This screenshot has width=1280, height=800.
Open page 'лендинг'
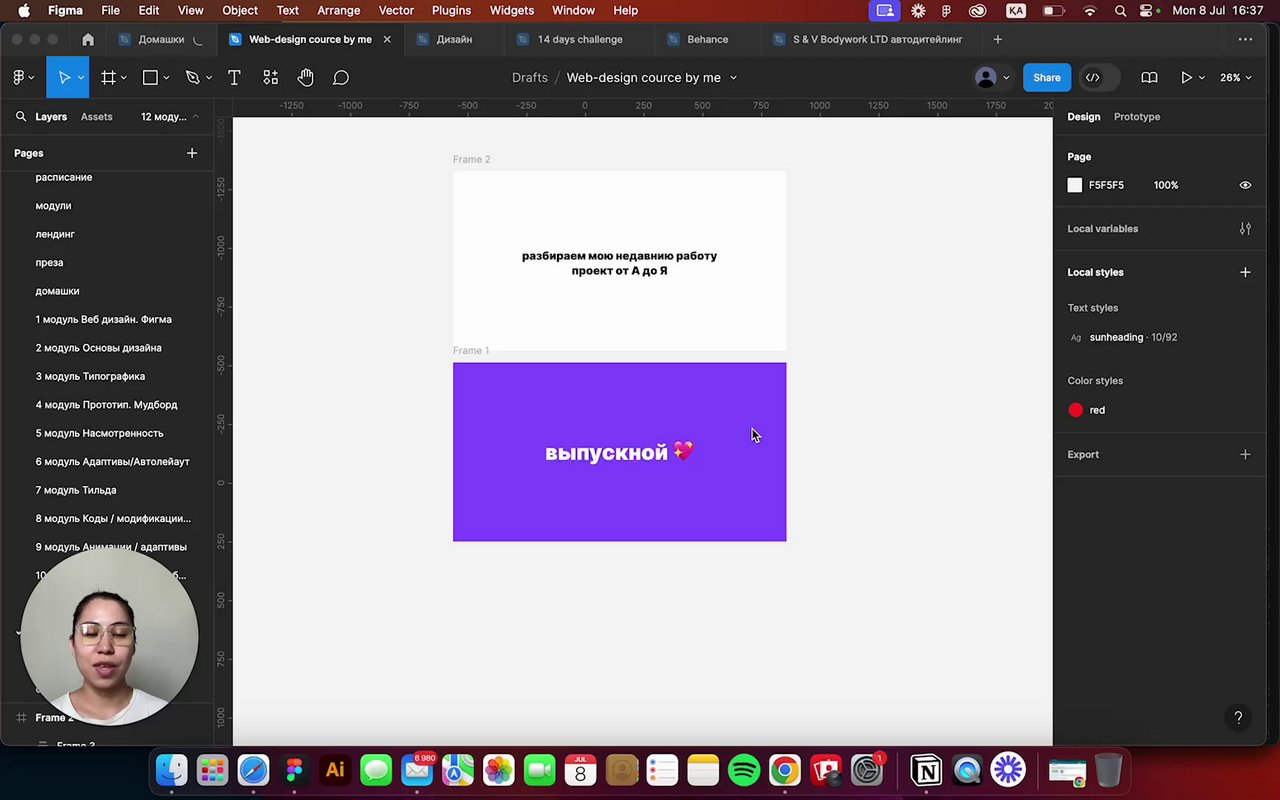coord(55,234)
